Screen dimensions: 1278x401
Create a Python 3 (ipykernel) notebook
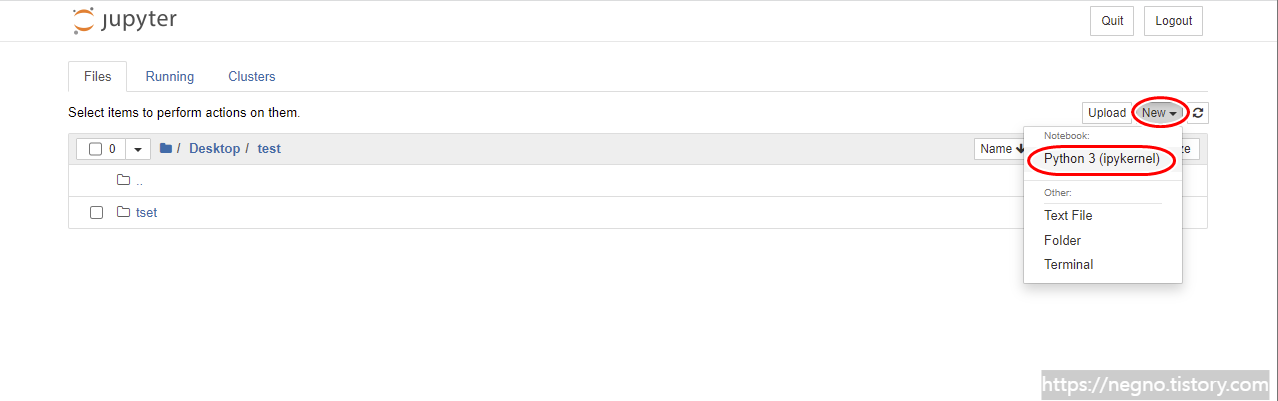coord(1102,159)
